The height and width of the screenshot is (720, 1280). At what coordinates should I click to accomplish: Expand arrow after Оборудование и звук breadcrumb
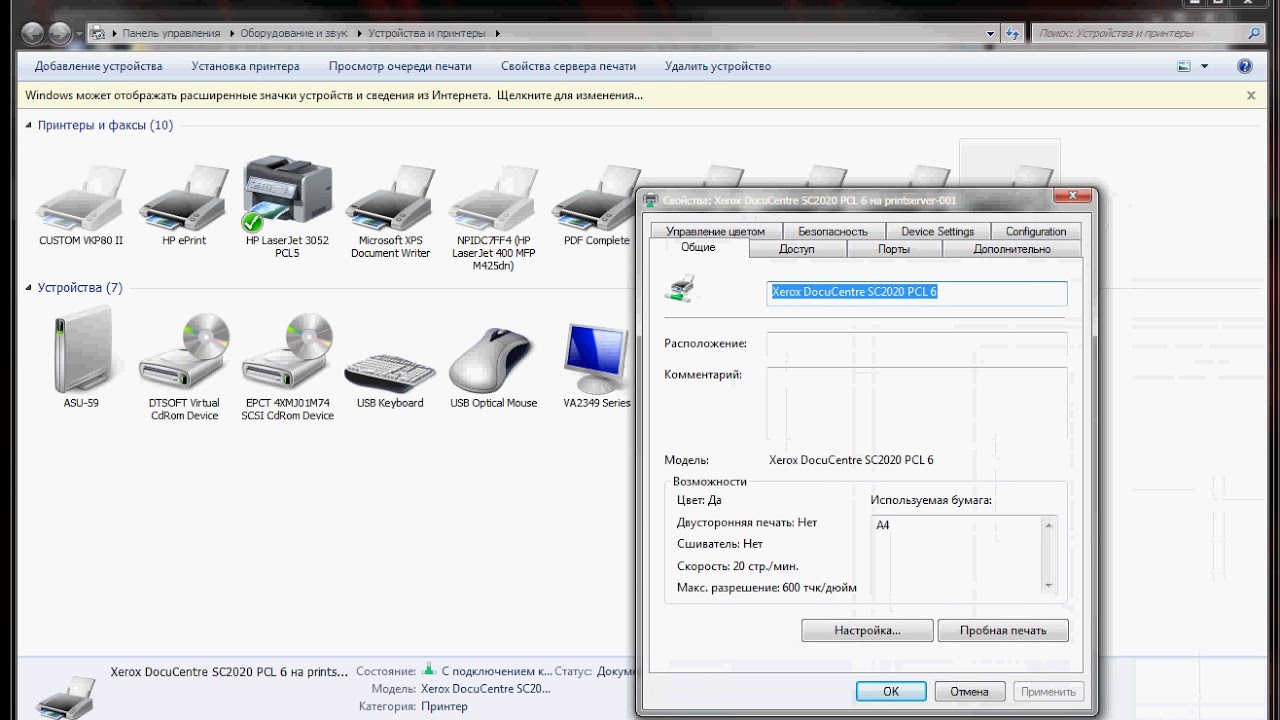pyautogui.click(x=358, y=33)
